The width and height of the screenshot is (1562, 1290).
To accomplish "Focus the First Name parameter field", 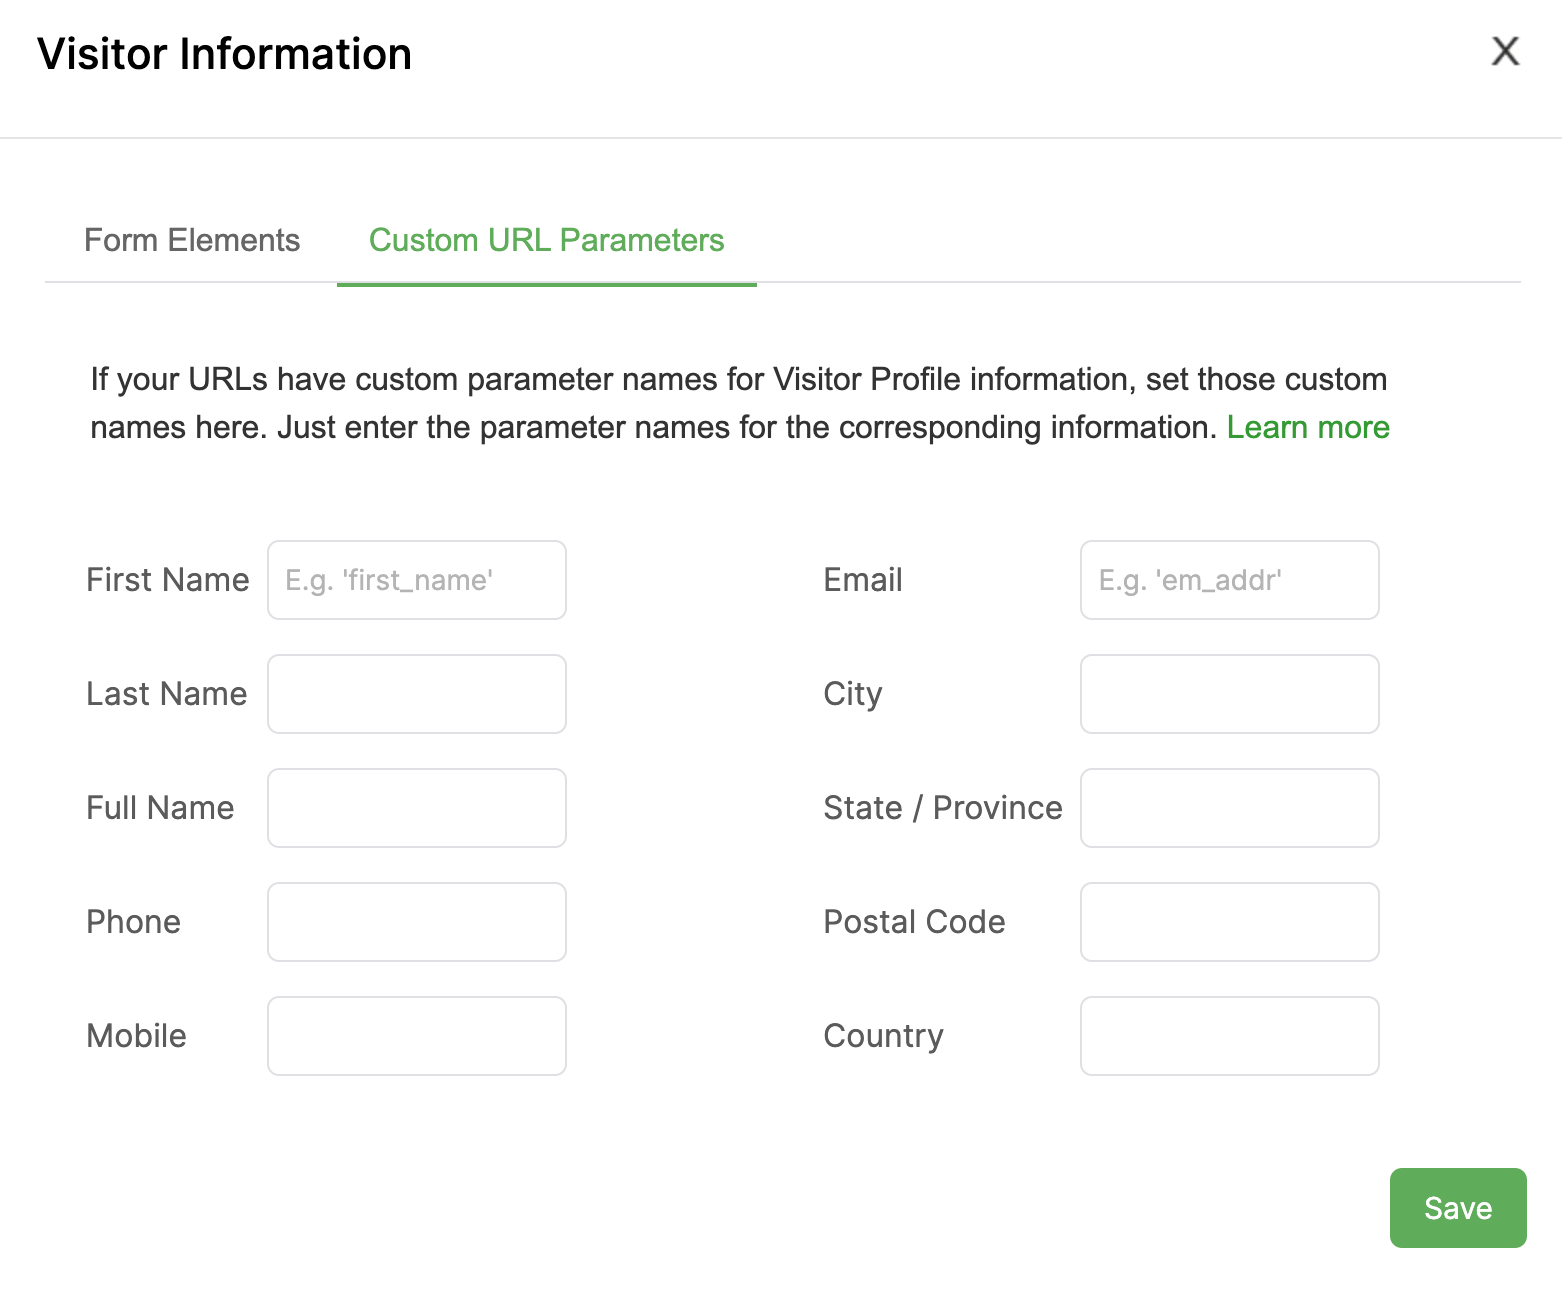I will [417, 580].
